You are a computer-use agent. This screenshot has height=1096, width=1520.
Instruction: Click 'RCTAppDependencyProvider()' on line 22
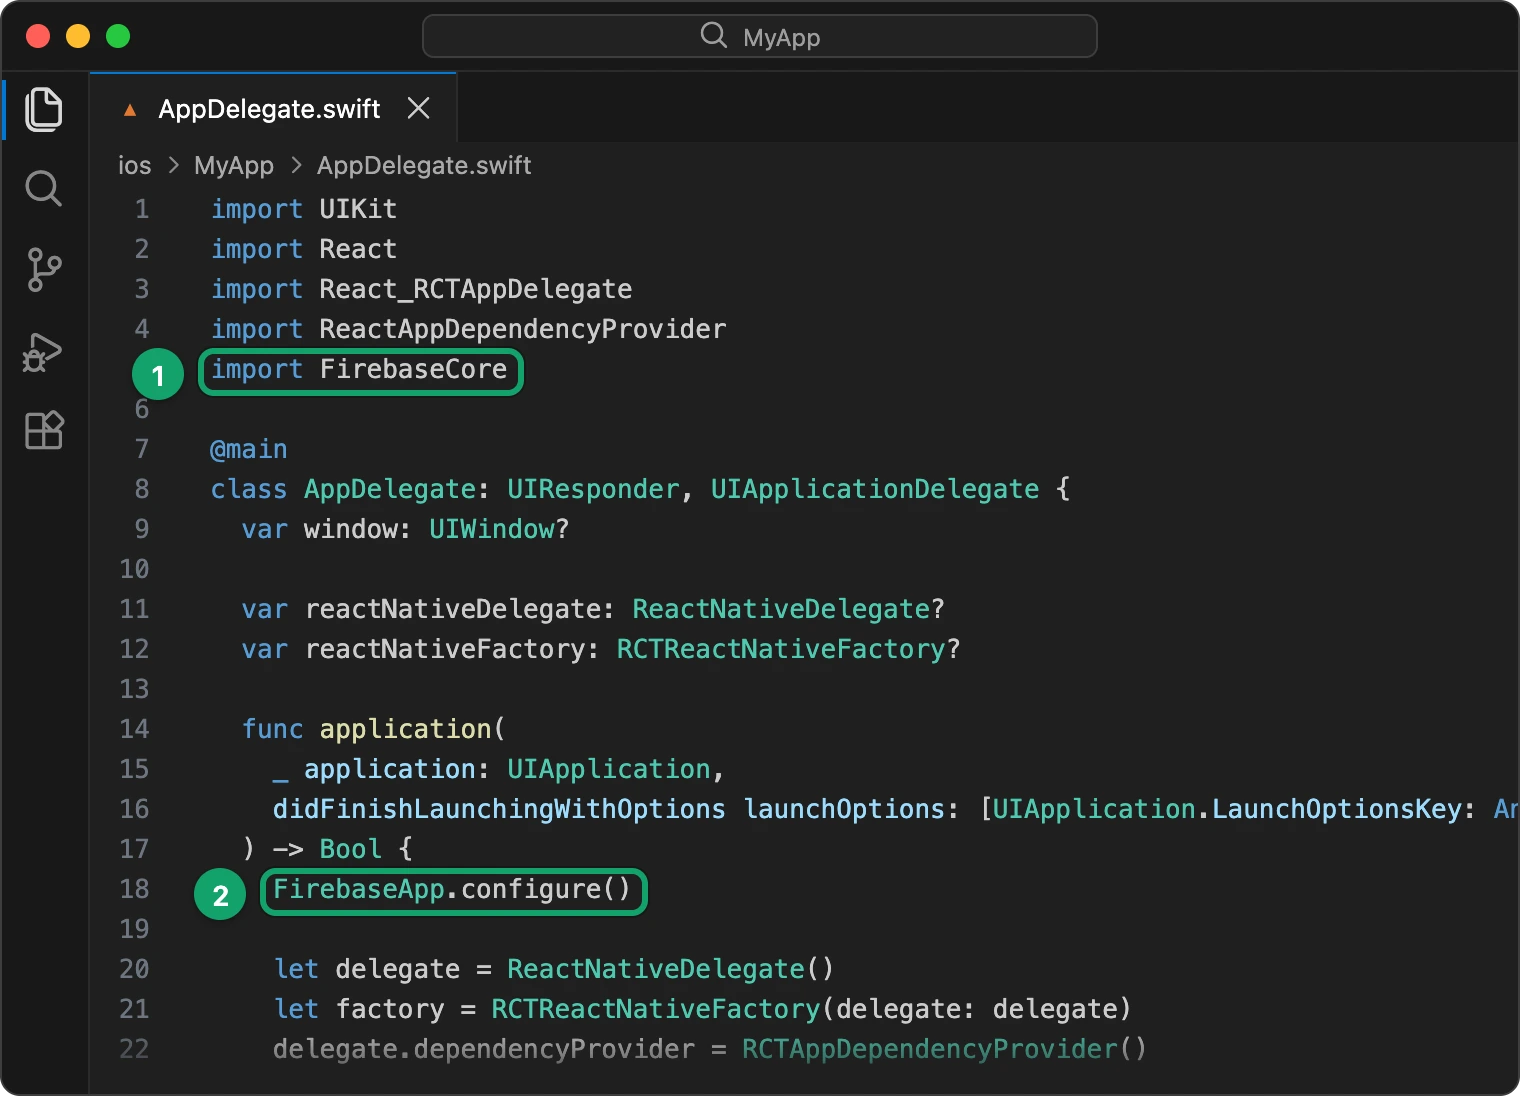tap(945, 1049)
